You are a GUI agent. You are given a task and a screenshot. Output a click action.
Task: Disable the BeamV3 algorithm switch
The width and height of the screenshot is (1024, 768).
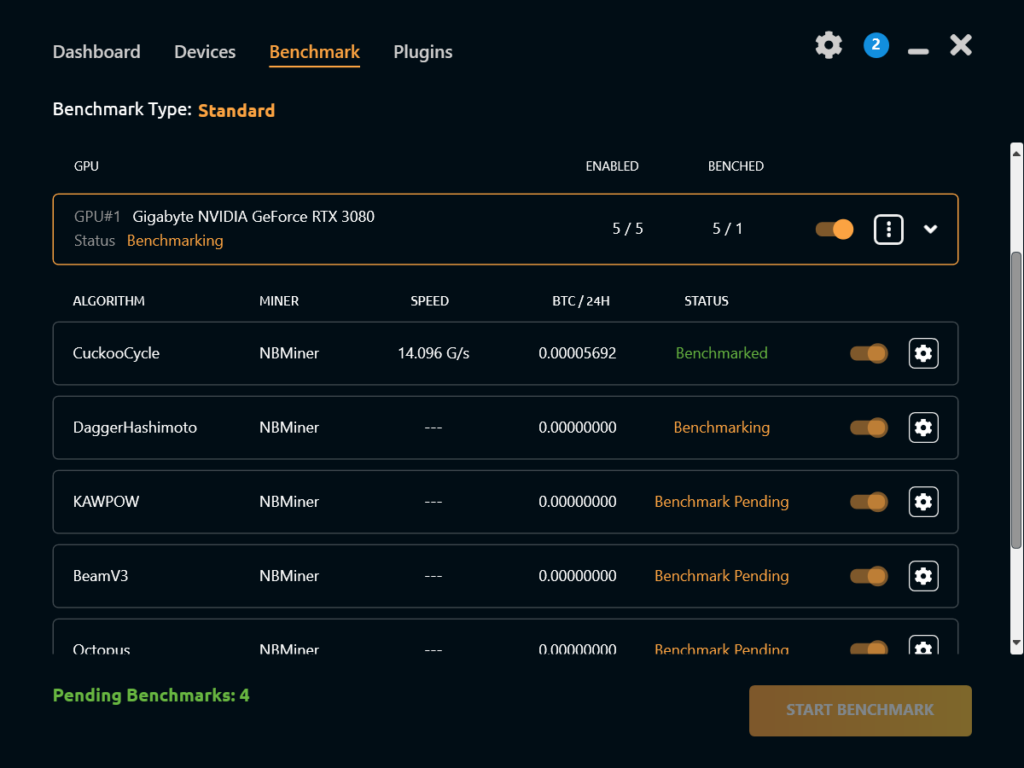pos(869,576)
